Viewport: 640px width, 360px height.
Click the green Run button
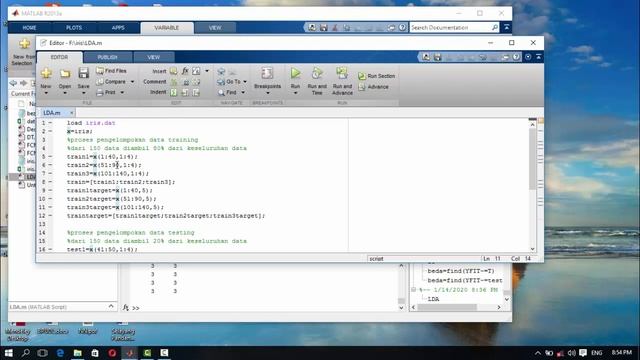click(x=296, y=73)
